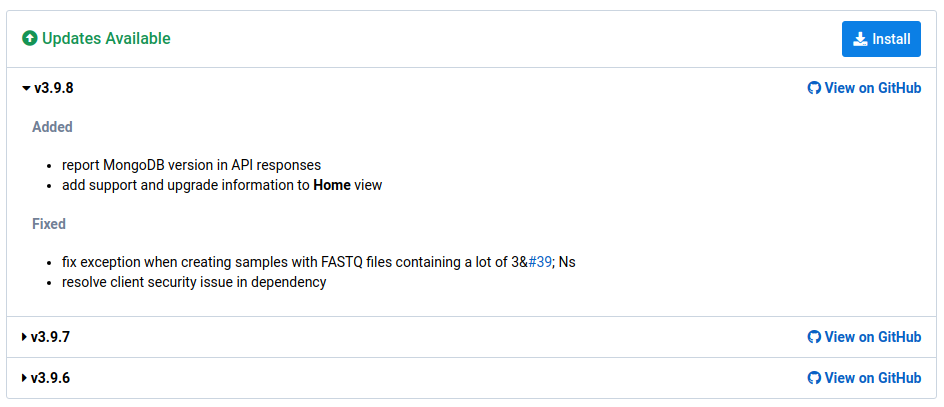Click the GitHub icon for v3.9.7
Screen dimensions: 944x407
click(814, 337)
